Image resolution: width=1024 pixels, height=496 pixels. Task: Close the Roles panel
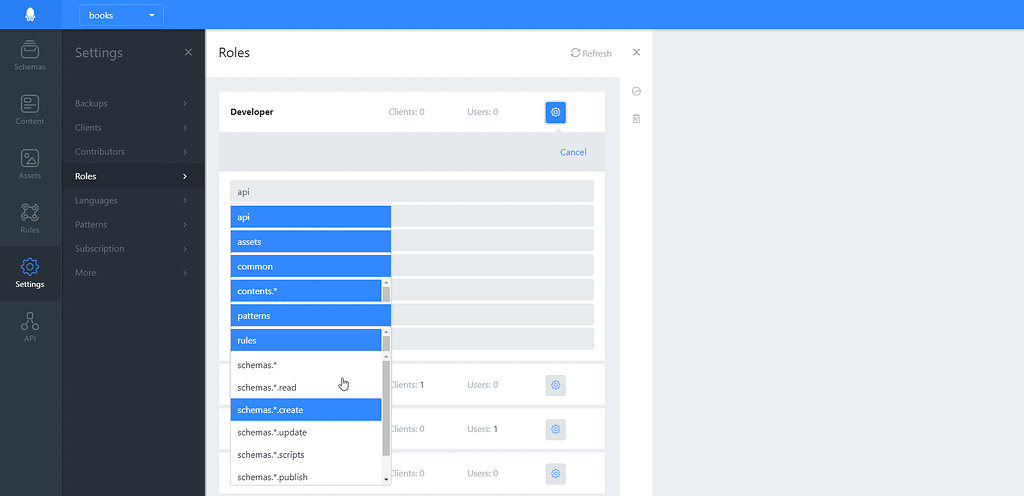point(636,52)
